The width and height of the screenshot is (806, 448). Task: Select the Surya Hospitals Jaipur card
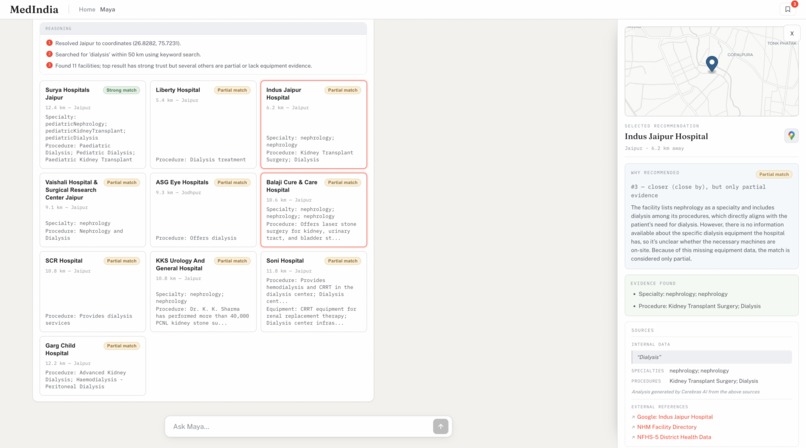click(x=93, y=124)
